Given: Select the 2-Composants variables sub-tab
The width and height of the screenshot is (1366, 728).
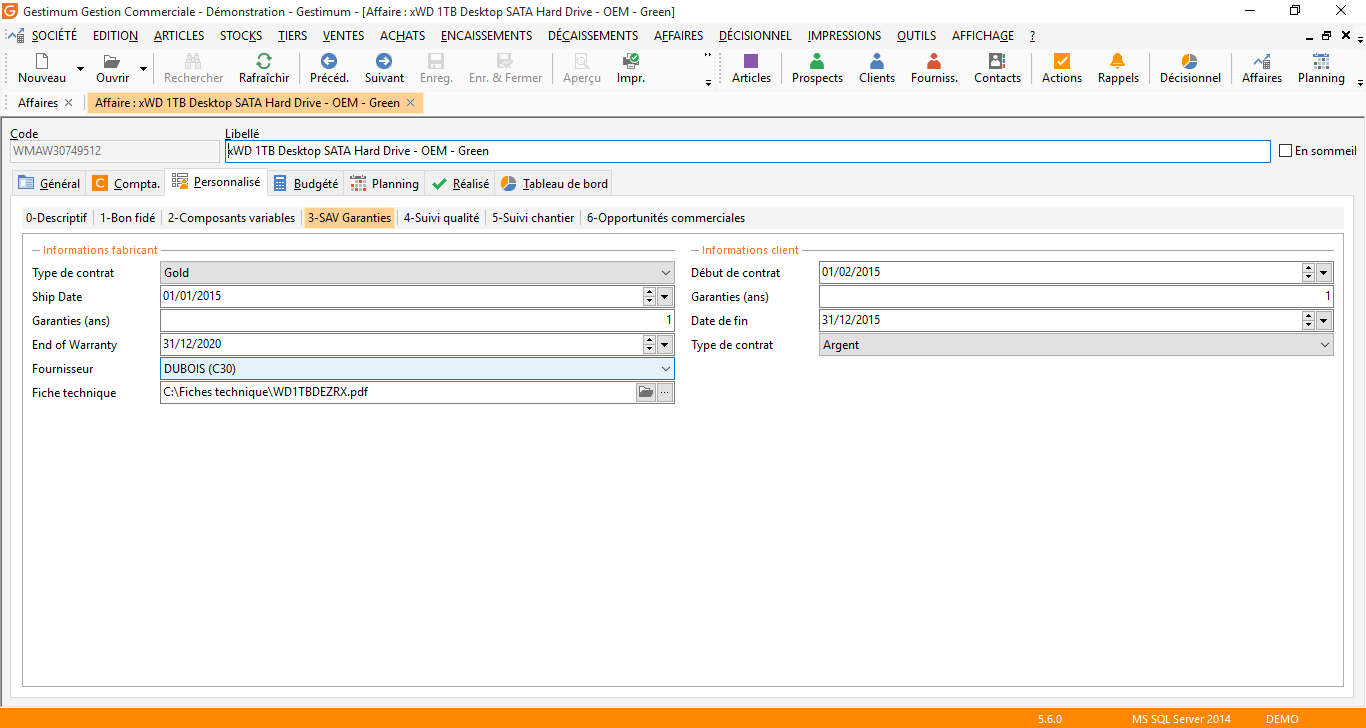Looking at the screenshot, I should pos(231,218).
